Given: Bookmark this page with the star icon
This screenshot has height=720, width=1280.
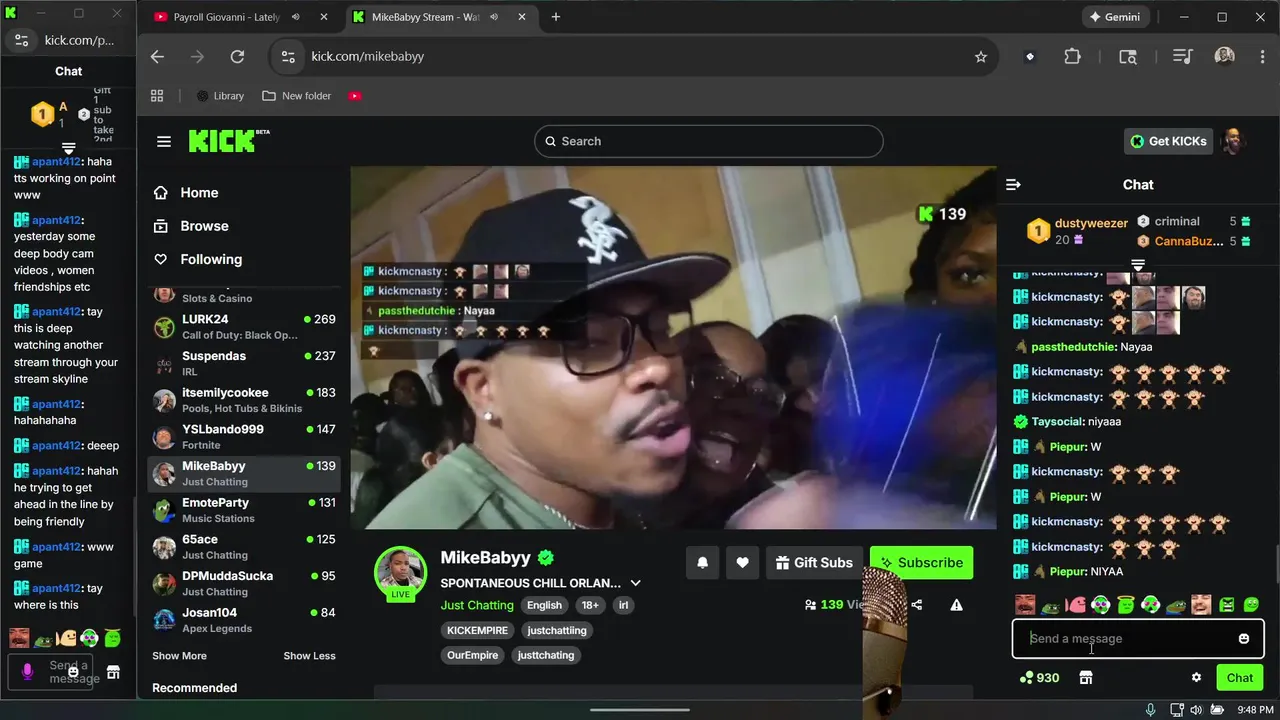Looking at the screenshot, I should (x=981, y=57).
